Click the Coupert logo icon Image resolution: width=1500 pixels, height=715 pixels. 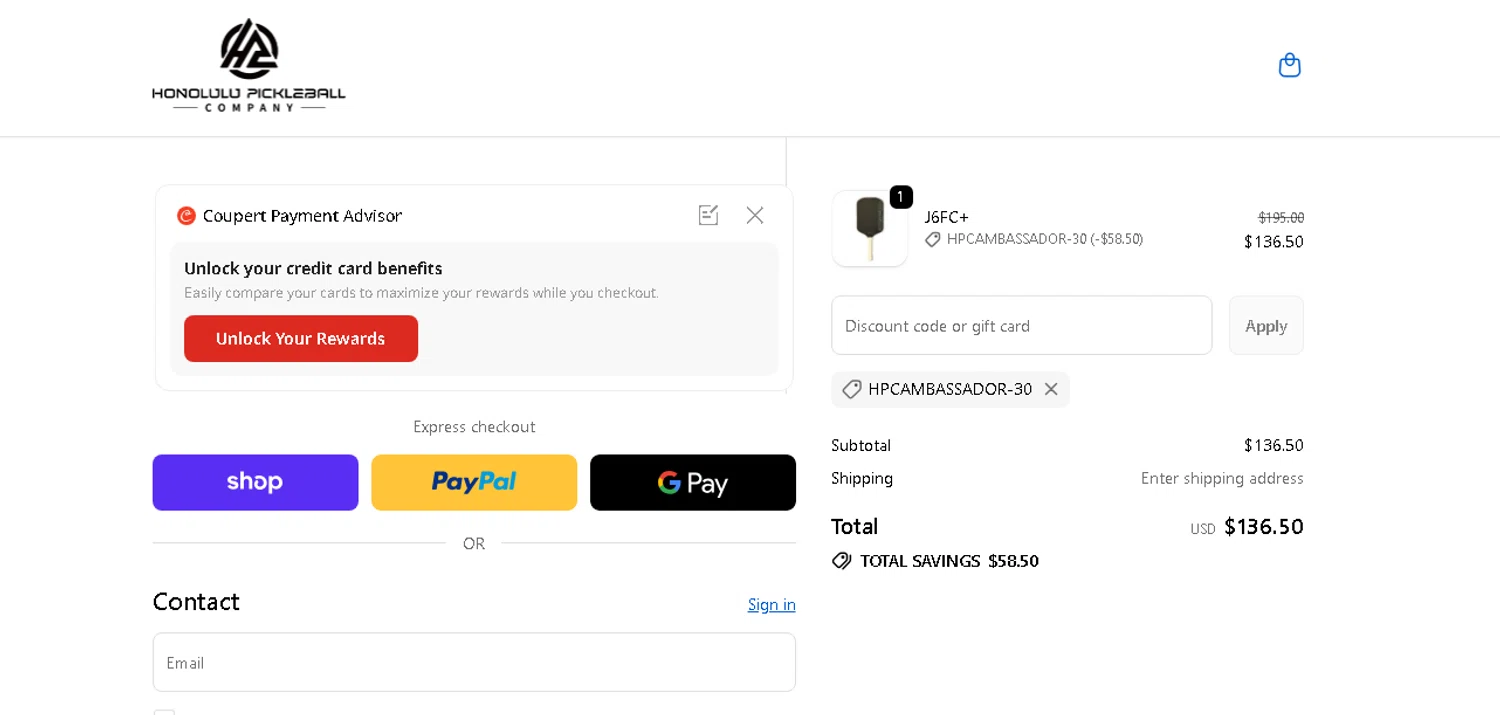[186, 216]
